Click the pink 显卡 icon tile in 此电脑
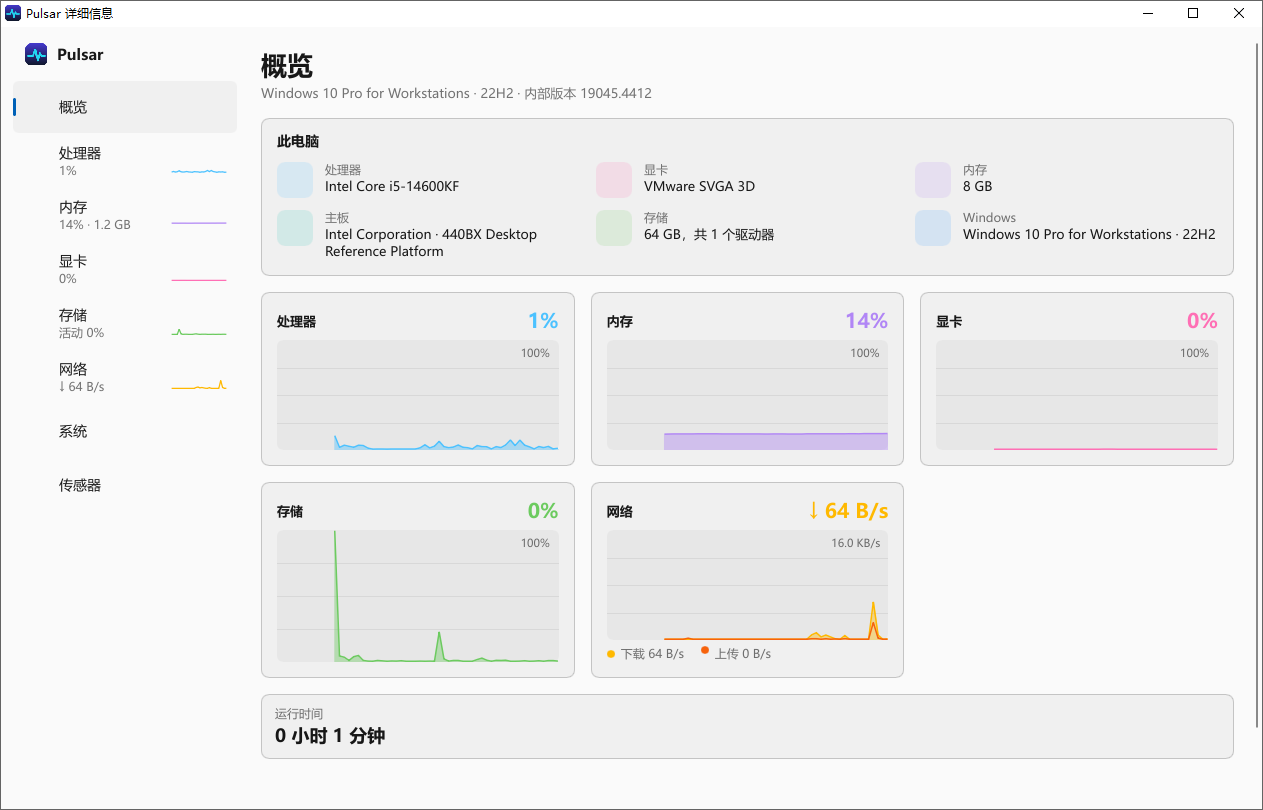The height and width of the screenshot is (810, 1263). [614, 179]
